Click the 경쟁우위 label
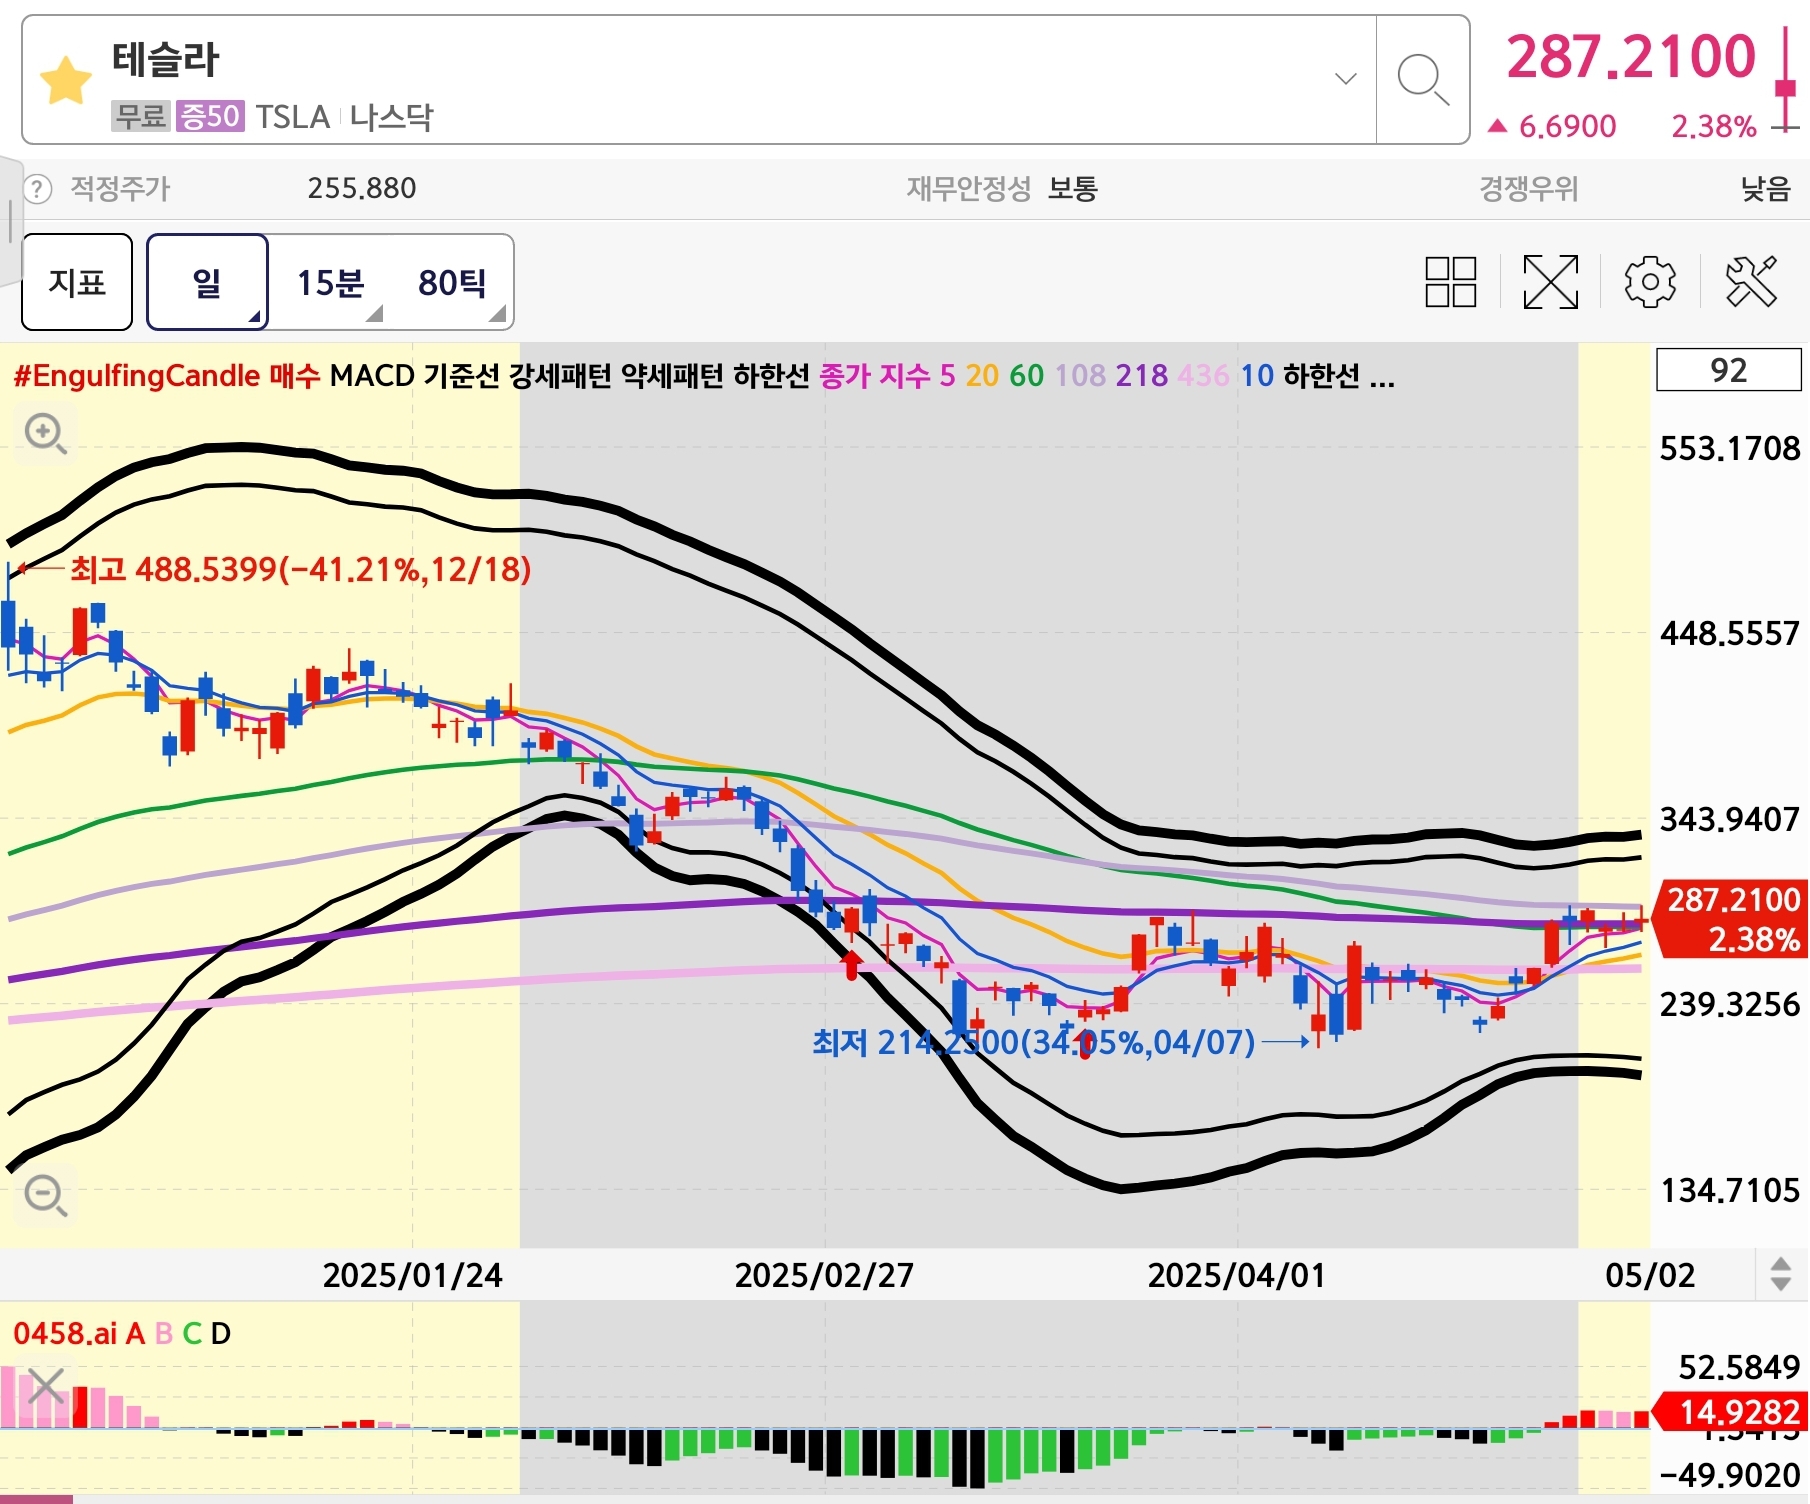Image resolution: width=1810 pixels, height=1504 pixels. pos(1528,188)
